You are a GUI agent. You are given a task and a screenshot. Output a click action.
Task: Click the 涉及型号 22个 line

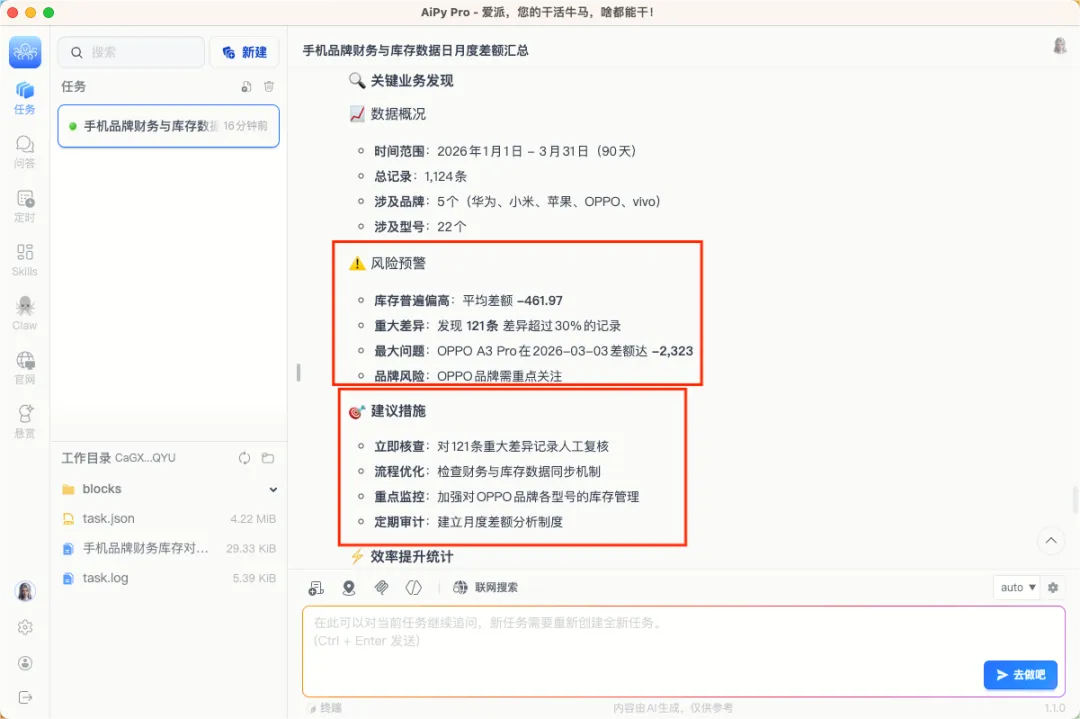click(420, 227)
